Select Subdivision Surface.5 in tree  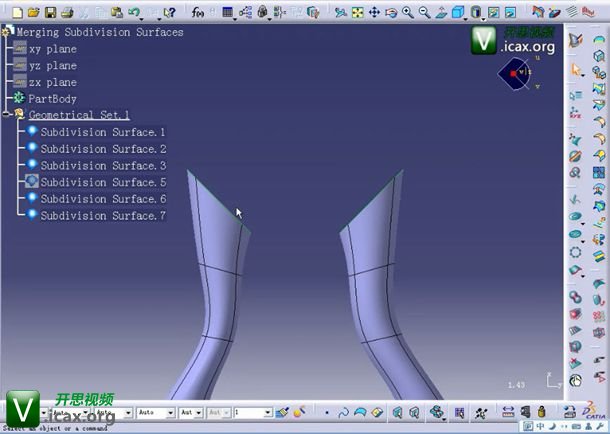click(102, 182)
